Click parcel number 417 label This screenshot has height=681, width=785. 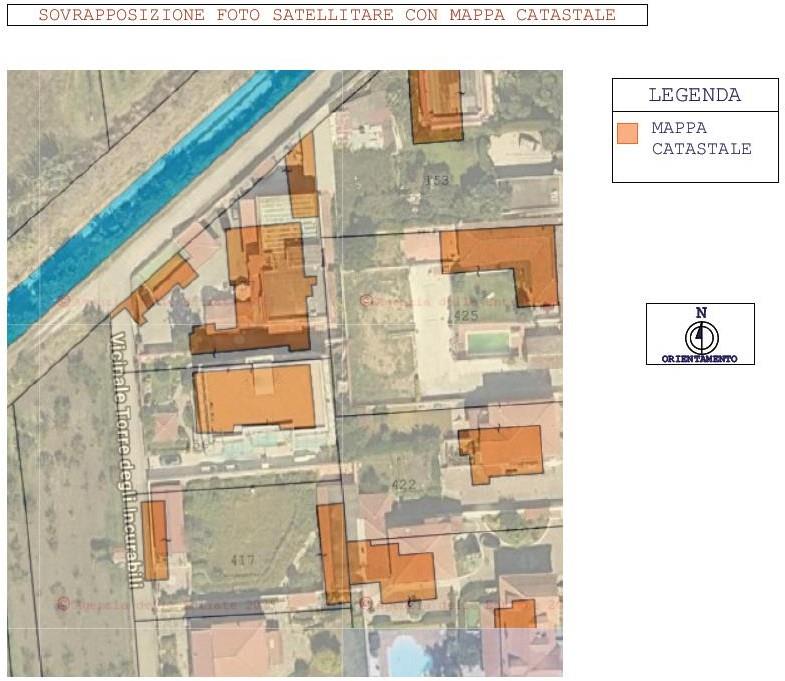(x=242, y=560)
